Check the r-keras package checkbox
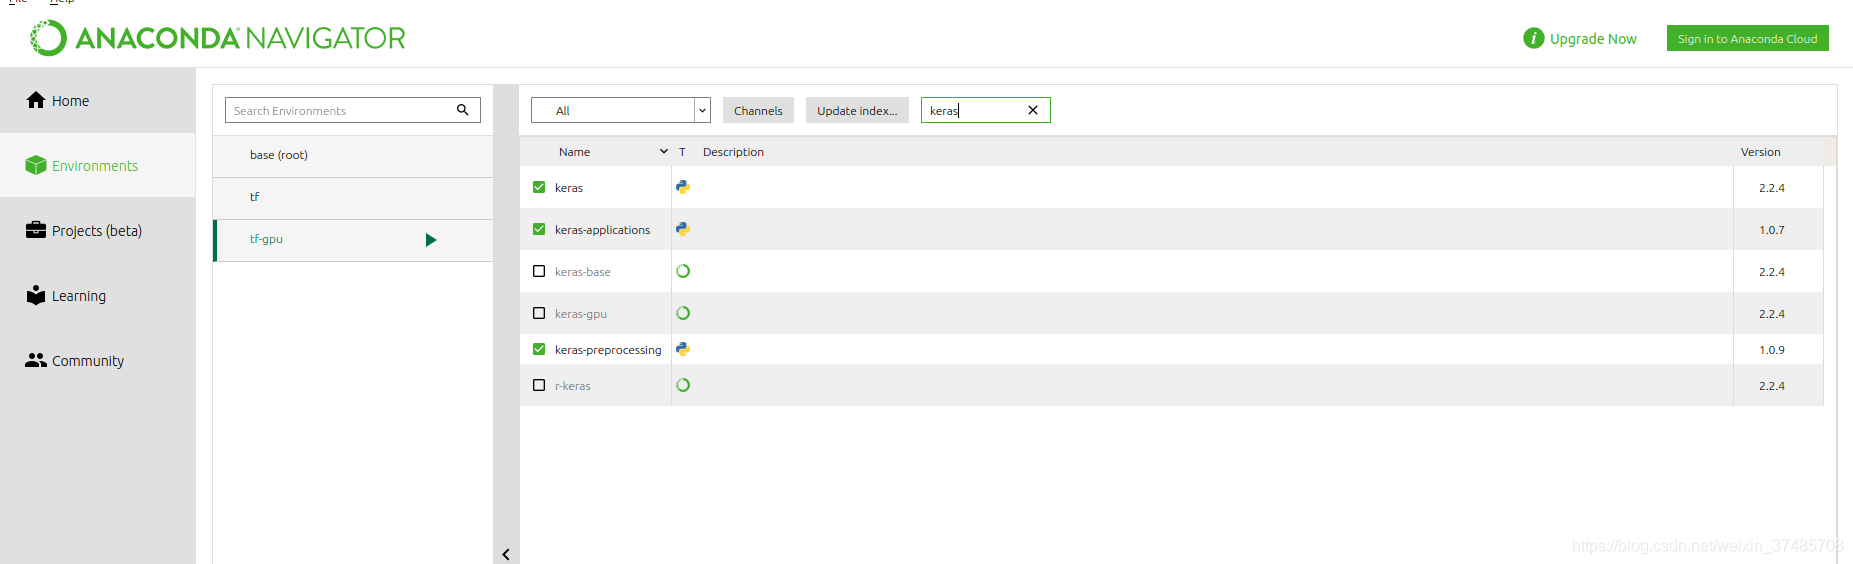The image size is (1853, 564). 539,385
